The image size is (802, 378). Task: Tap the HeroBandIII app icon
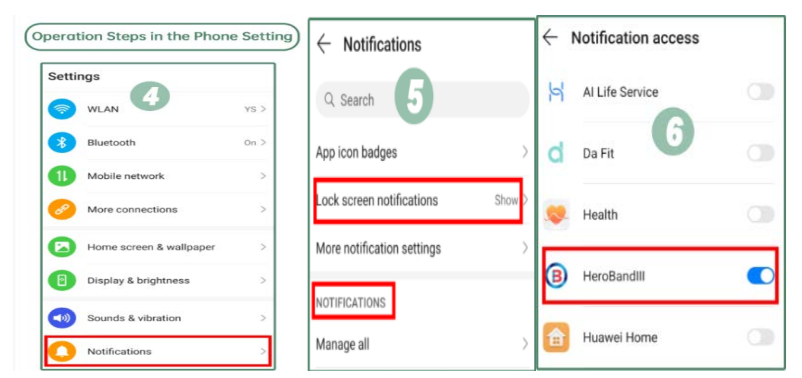pyautogui.click(x=556, y=277)
